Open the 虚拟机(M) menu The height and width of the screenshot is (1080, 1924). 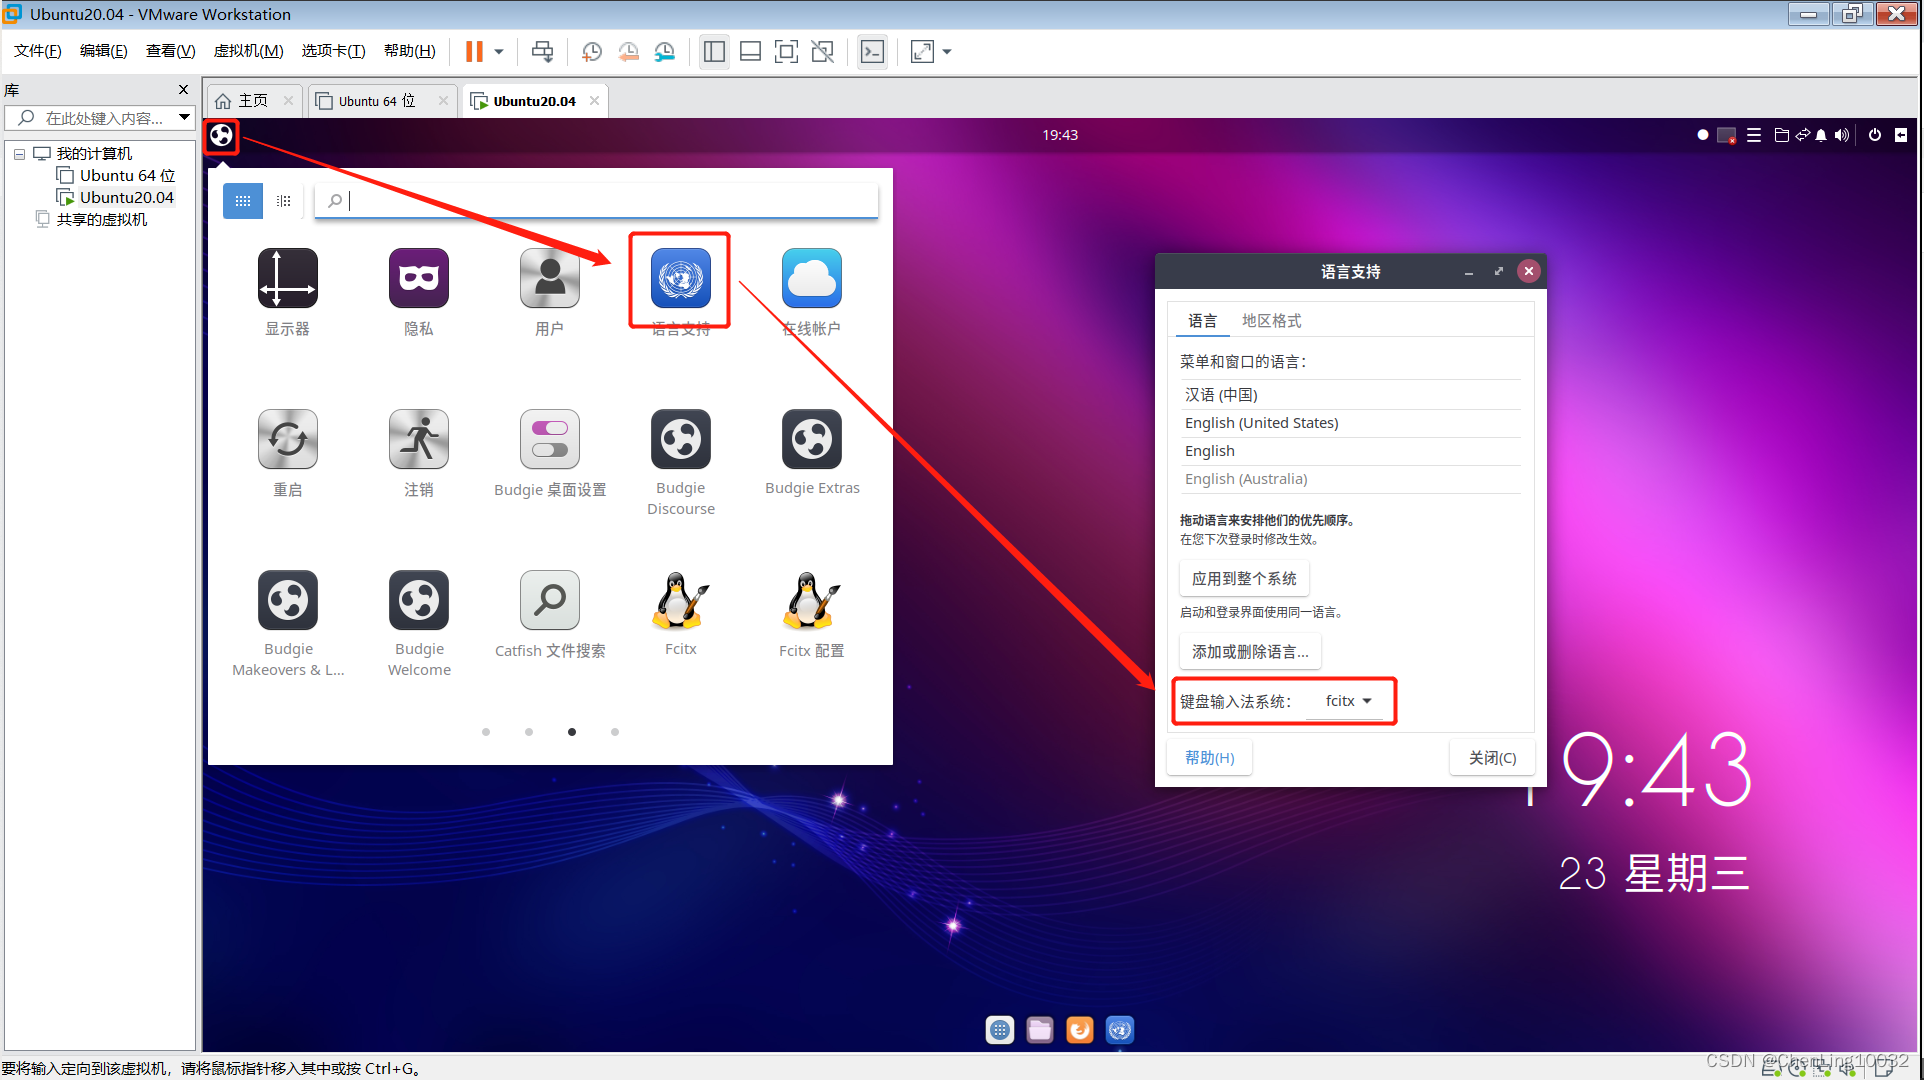[248, 51]
